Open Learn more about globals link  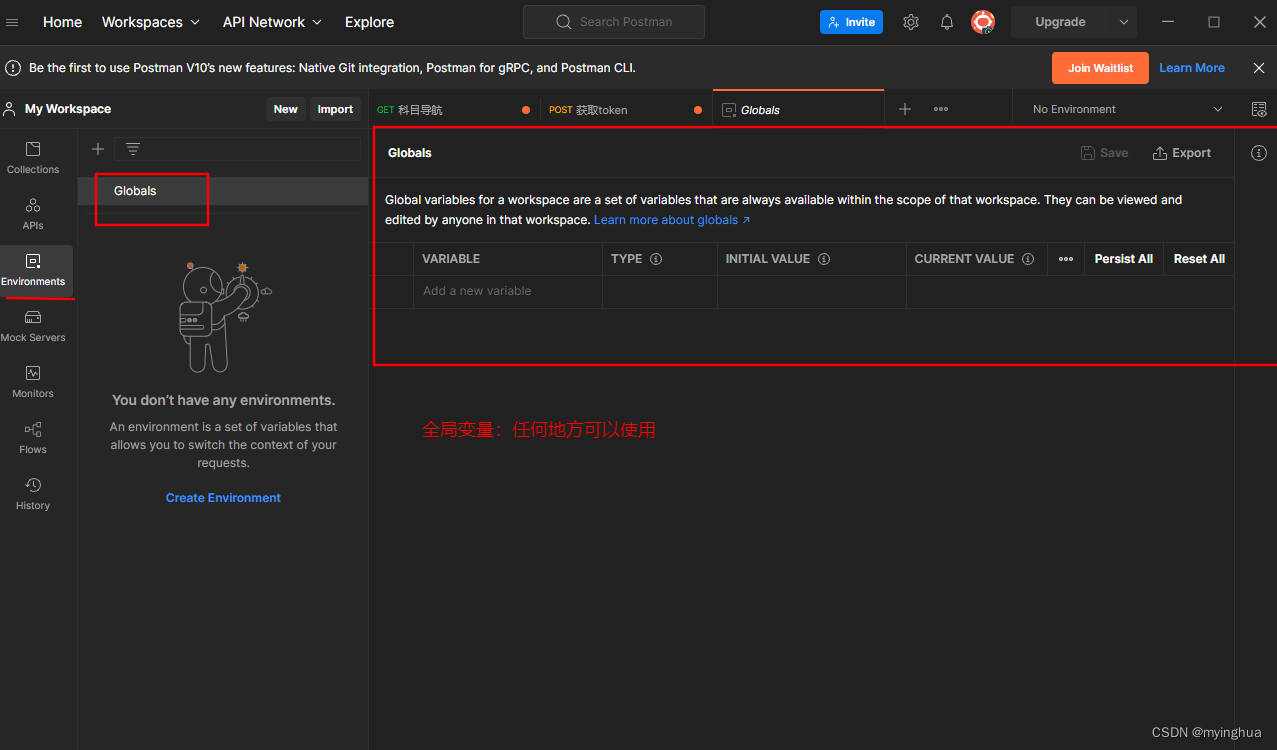click(x=672, y=220)
